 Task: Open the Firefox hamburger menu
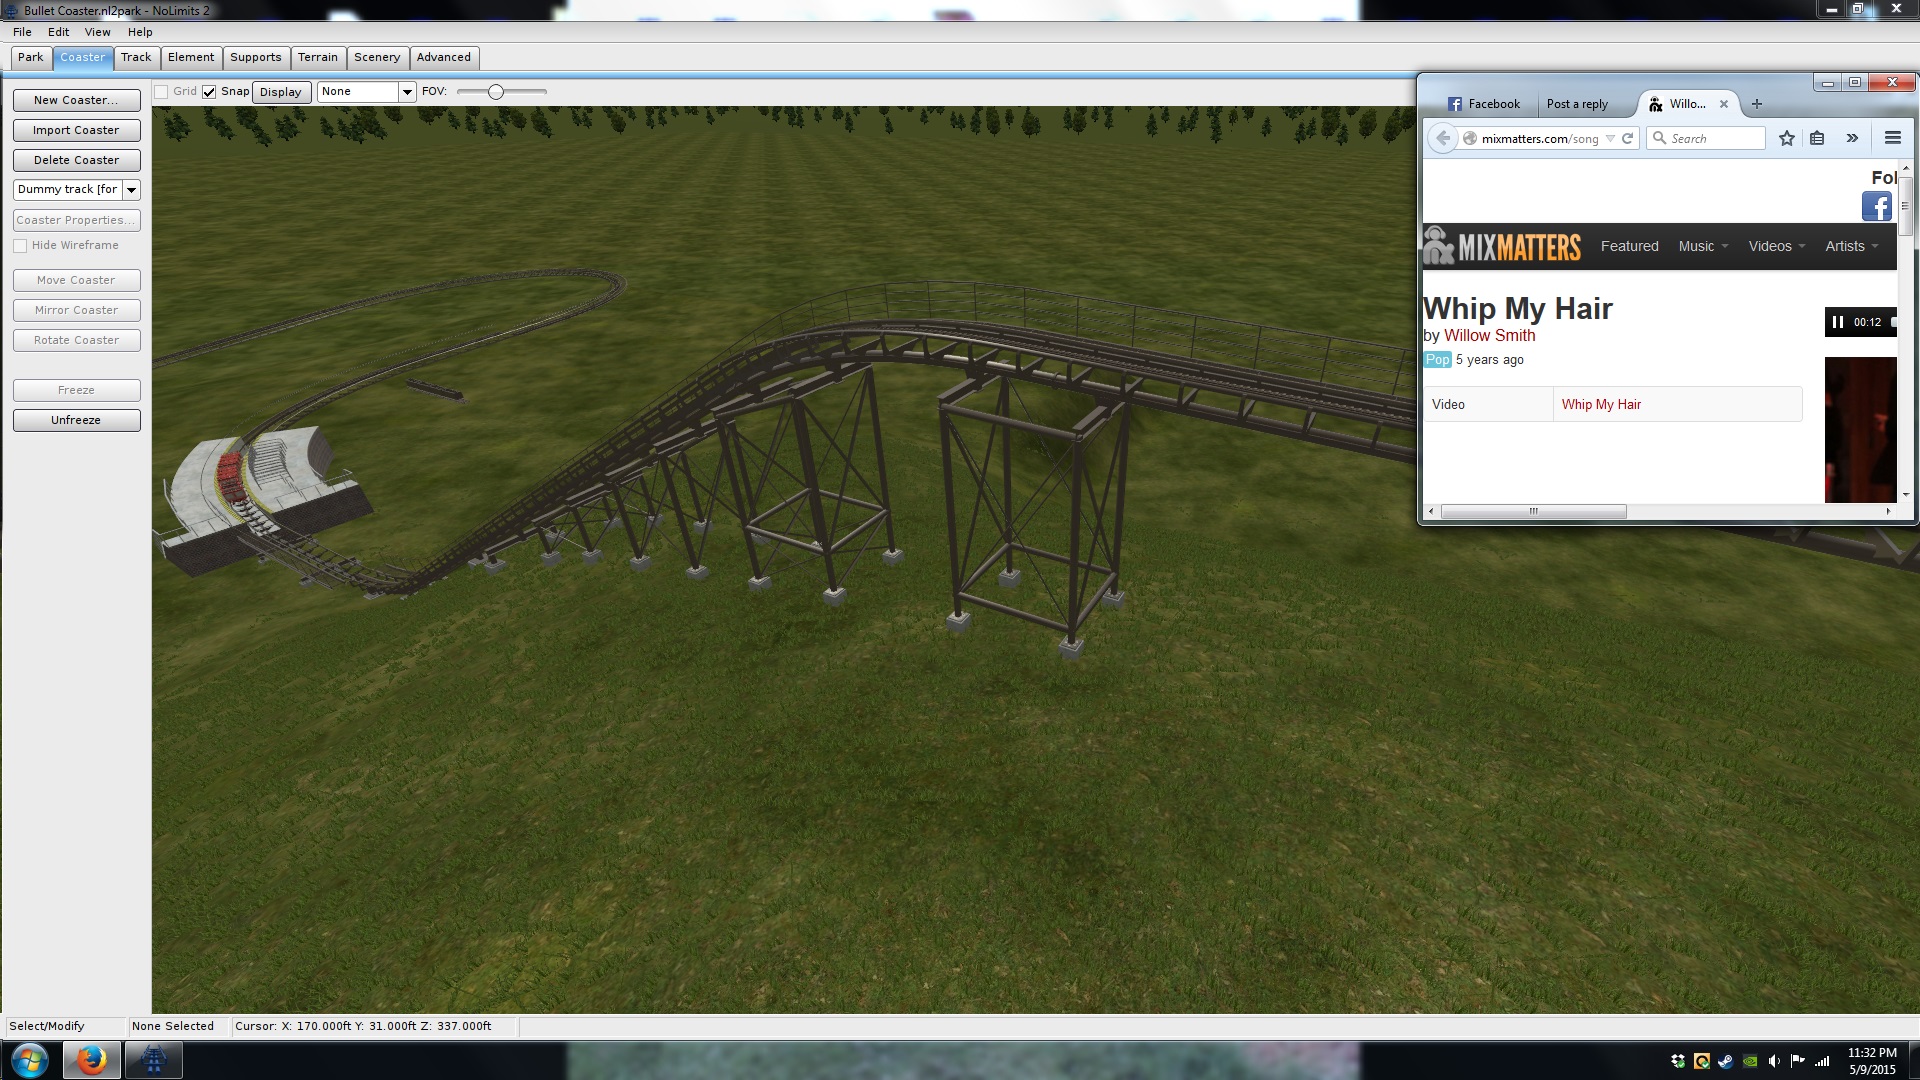[1892, 139]
